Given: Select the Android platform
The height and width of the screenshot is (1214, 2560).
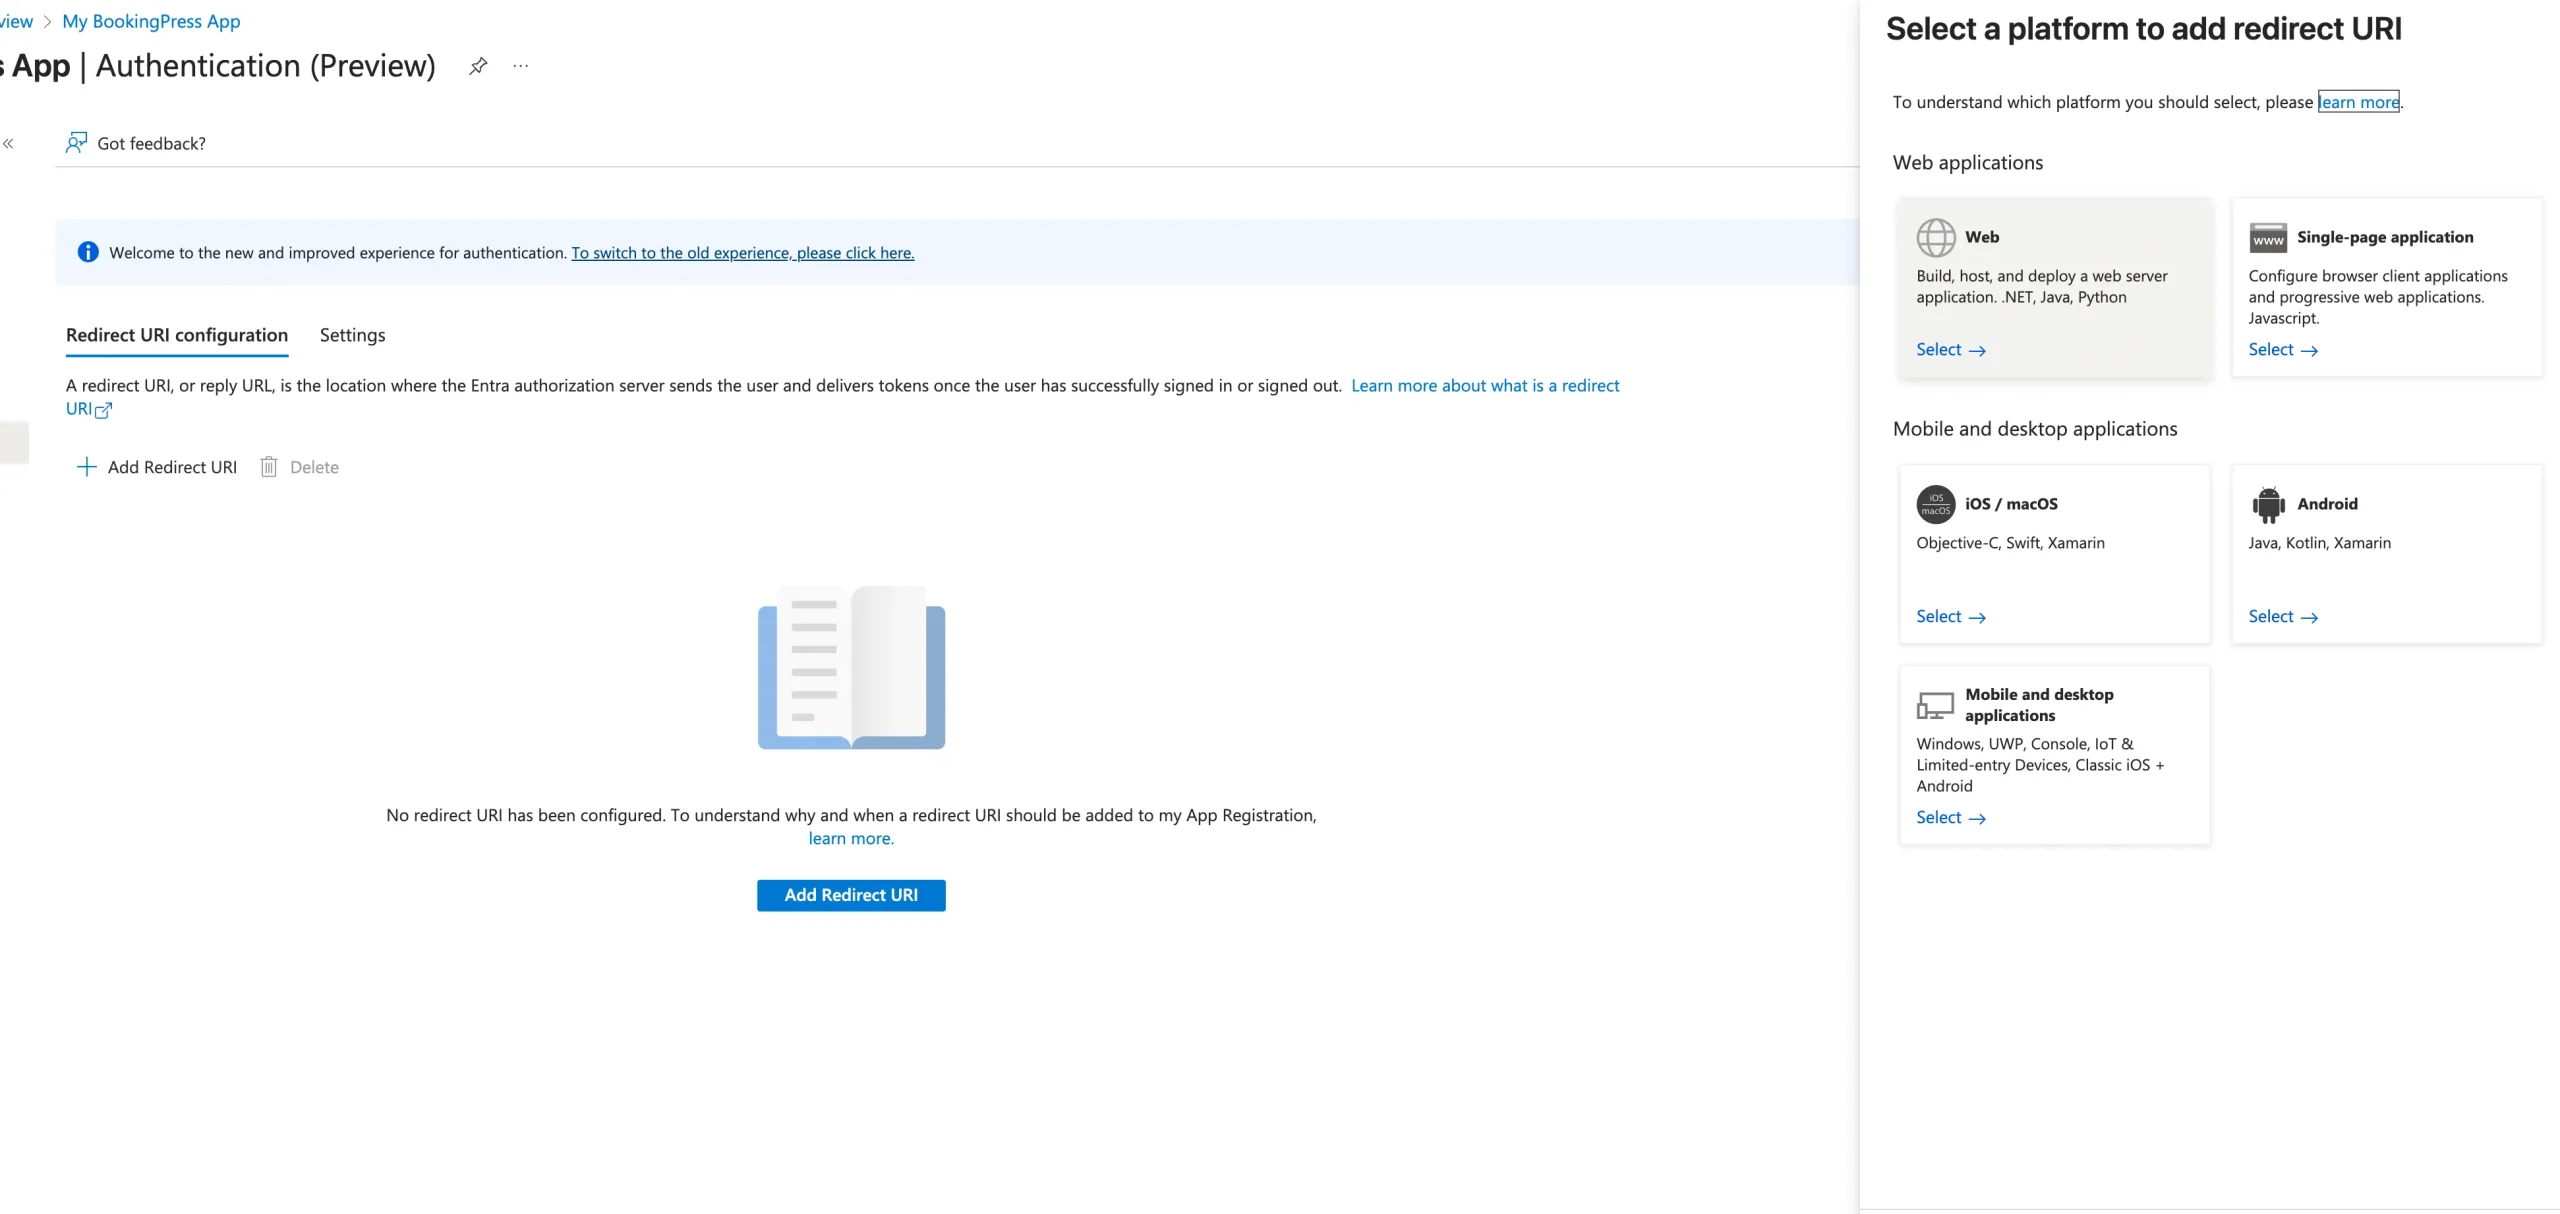Looking at the screenshot, I should pos(2283,616).
